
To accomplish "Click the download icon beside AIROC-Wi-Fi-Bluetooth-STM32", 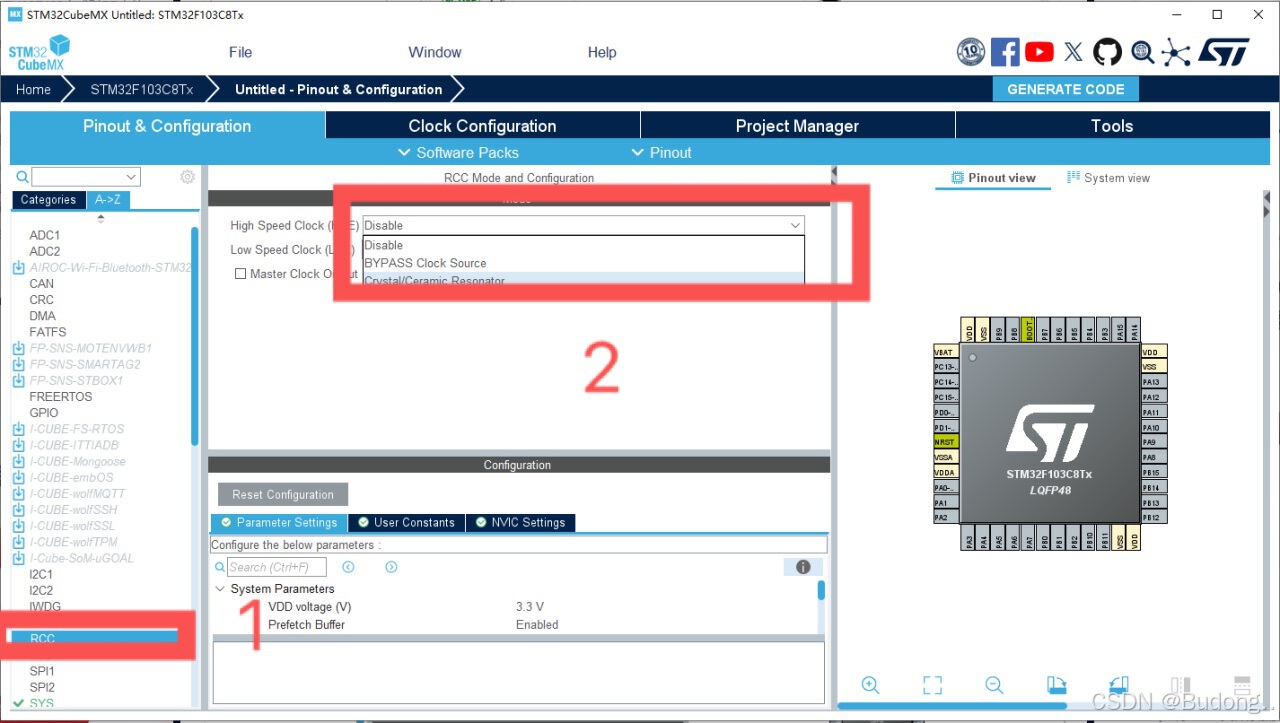I will click(x=19, y=268).
